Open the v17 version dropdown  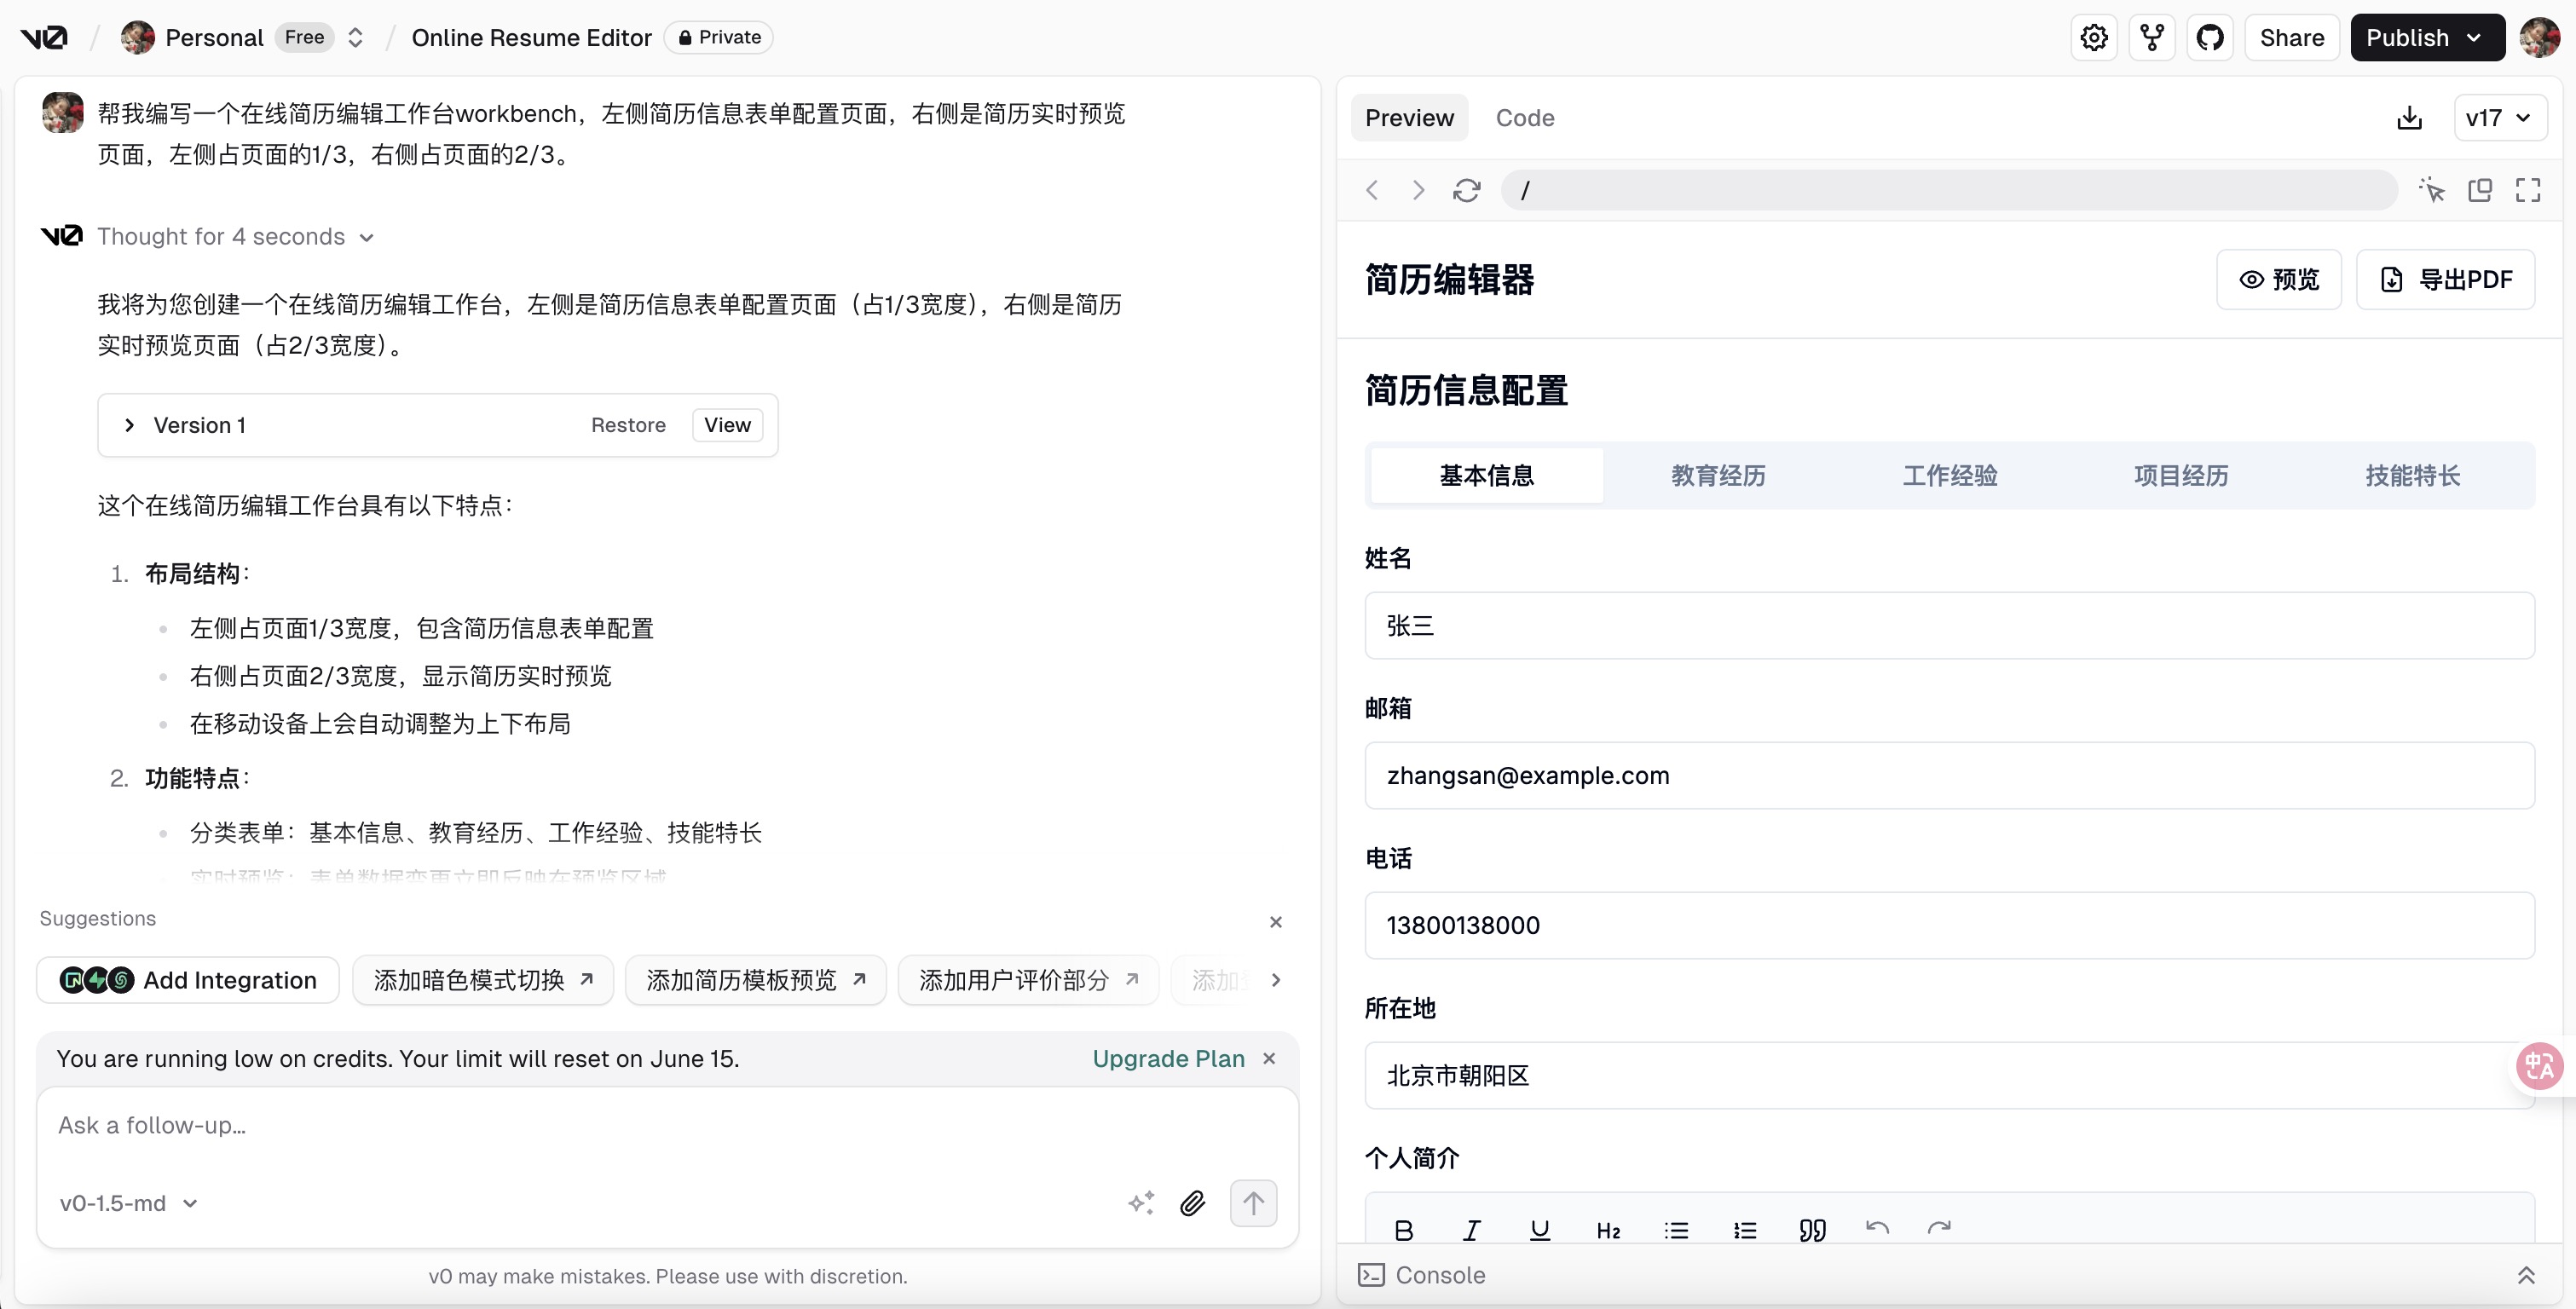pyautogui.click(x=2498, y=118)
